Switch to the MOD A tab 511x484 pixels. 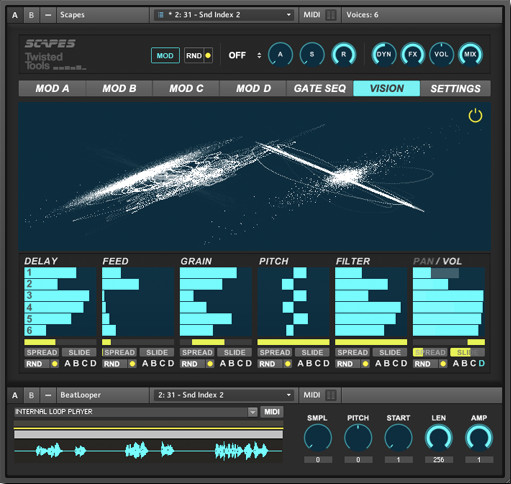click(52, 88)
